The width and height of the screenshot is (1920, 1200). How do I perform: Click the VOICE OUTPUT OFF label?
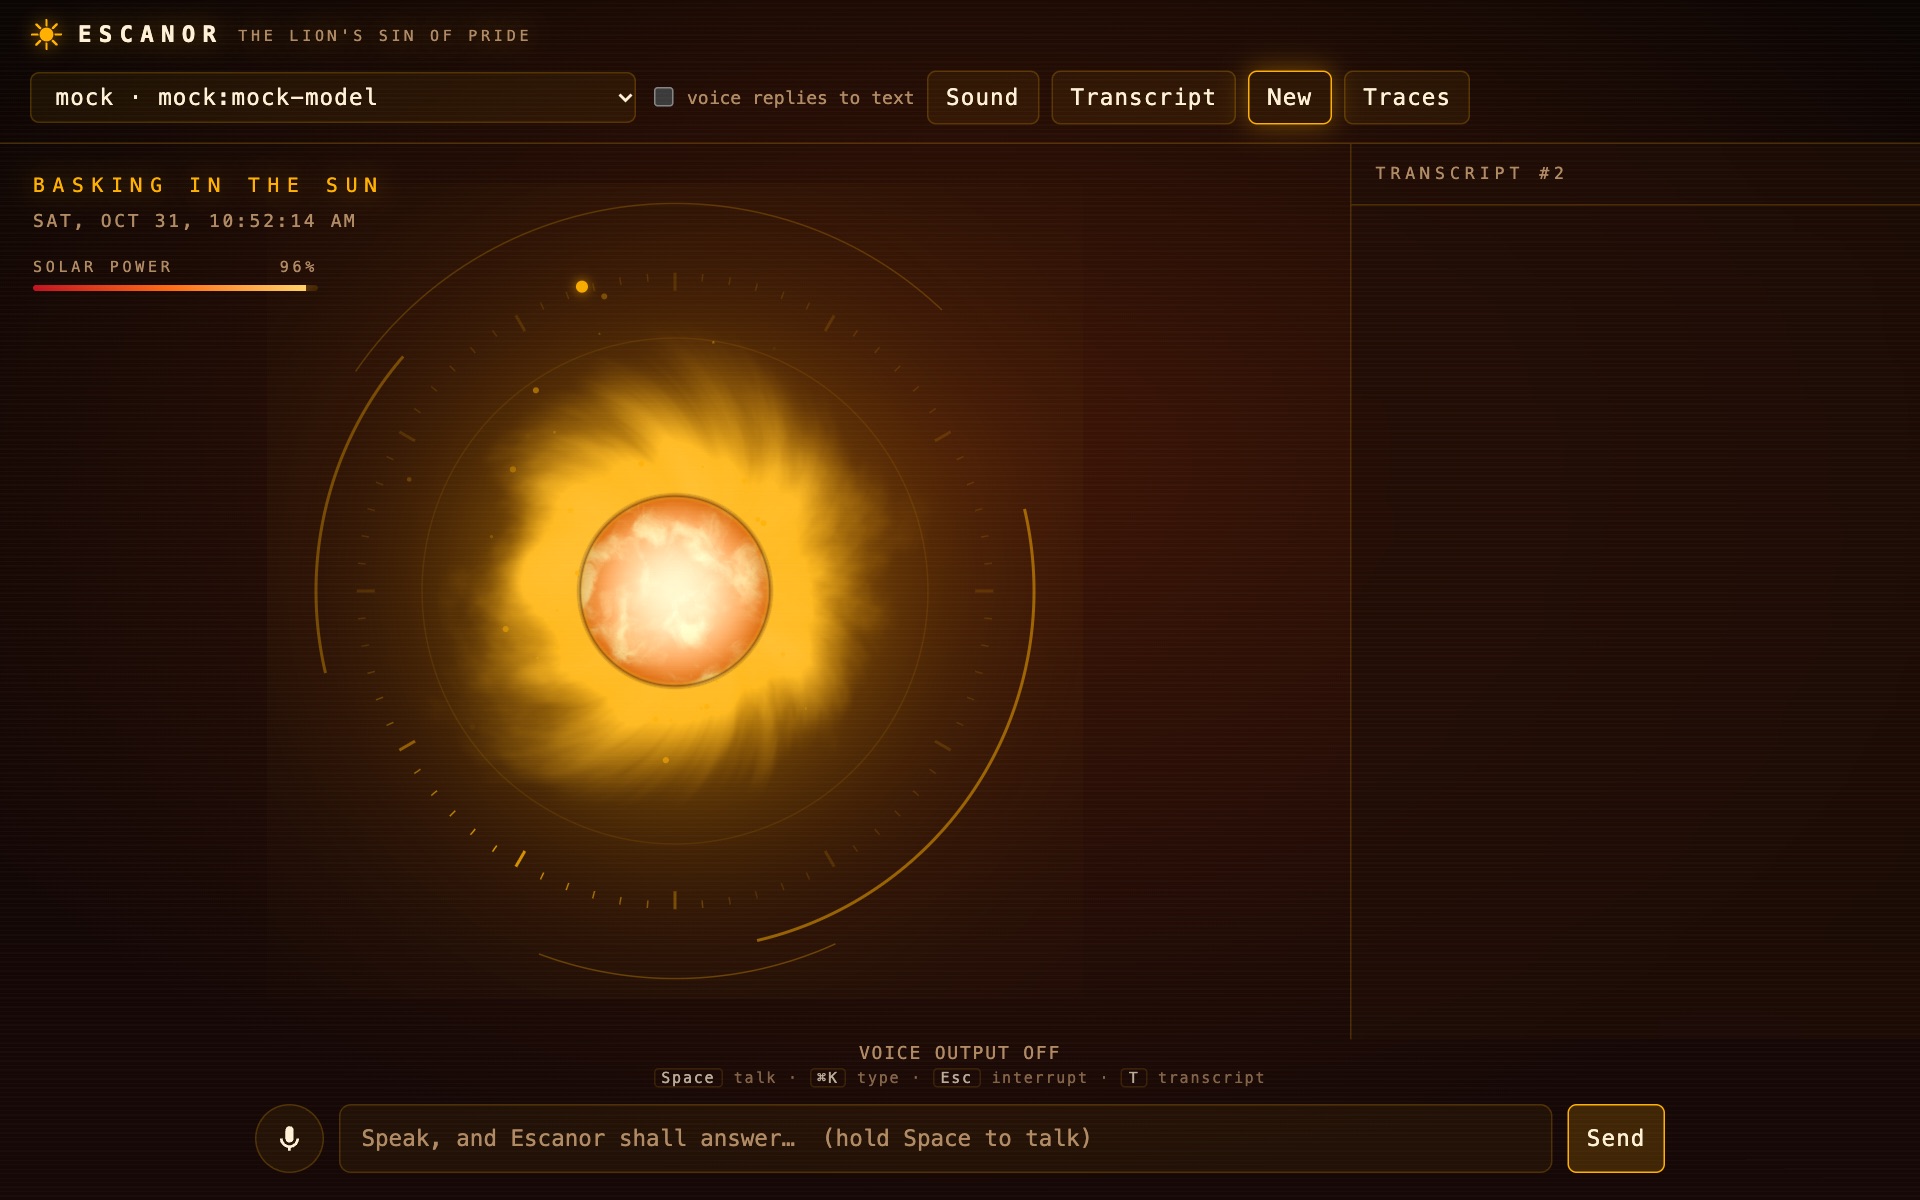(959, 1053)
